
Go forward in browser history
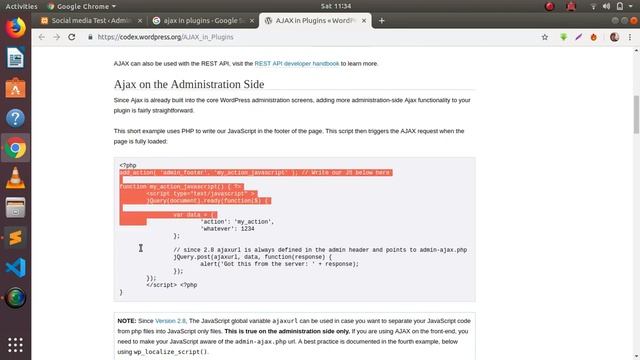[56, 37]
